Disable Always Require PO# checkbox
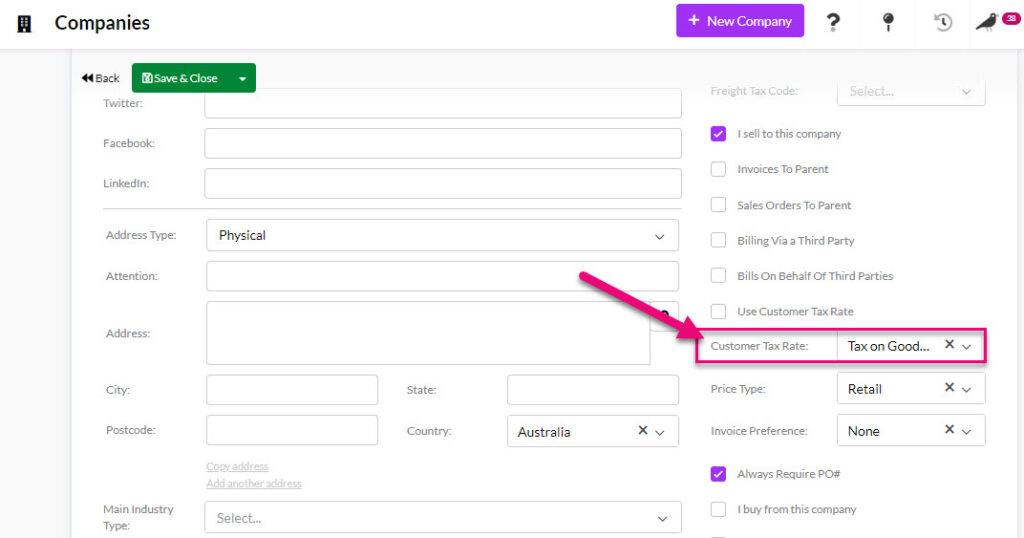The height and width of the screenshot is (538, 1024). tap(718, 474)
